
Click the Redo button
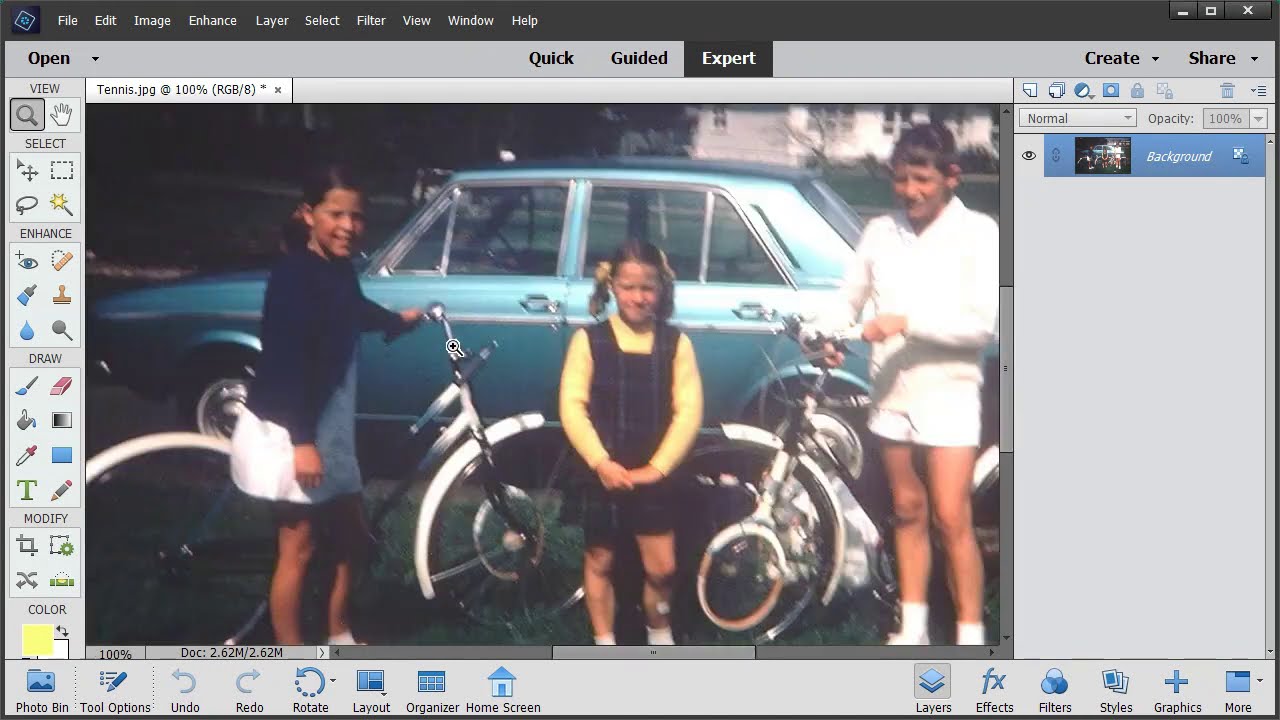[249, 689]
